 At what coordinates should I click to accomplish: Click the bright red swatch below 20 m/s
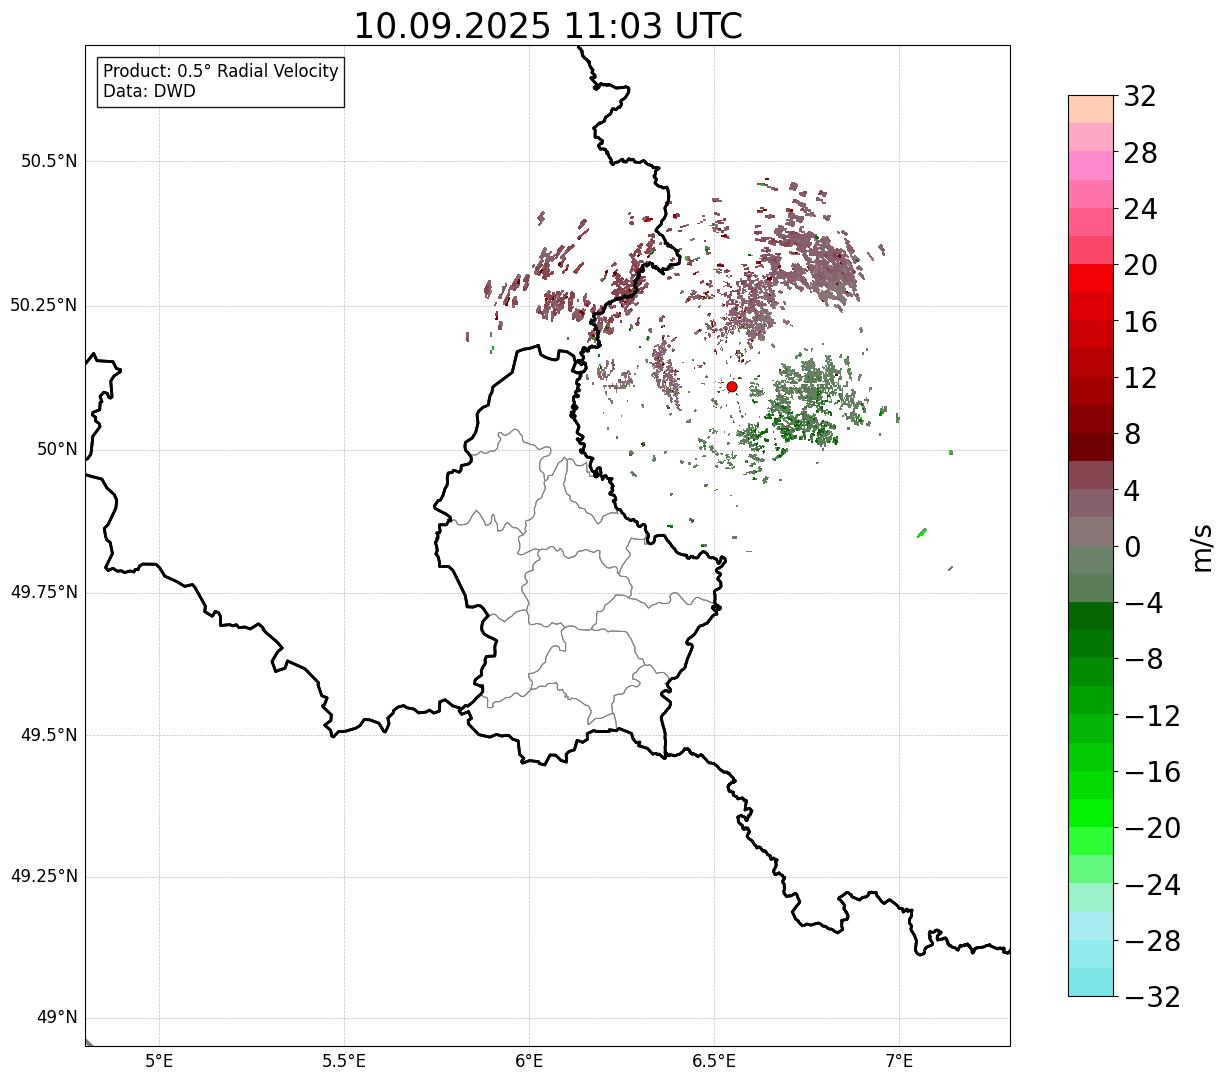point(1090,278)
